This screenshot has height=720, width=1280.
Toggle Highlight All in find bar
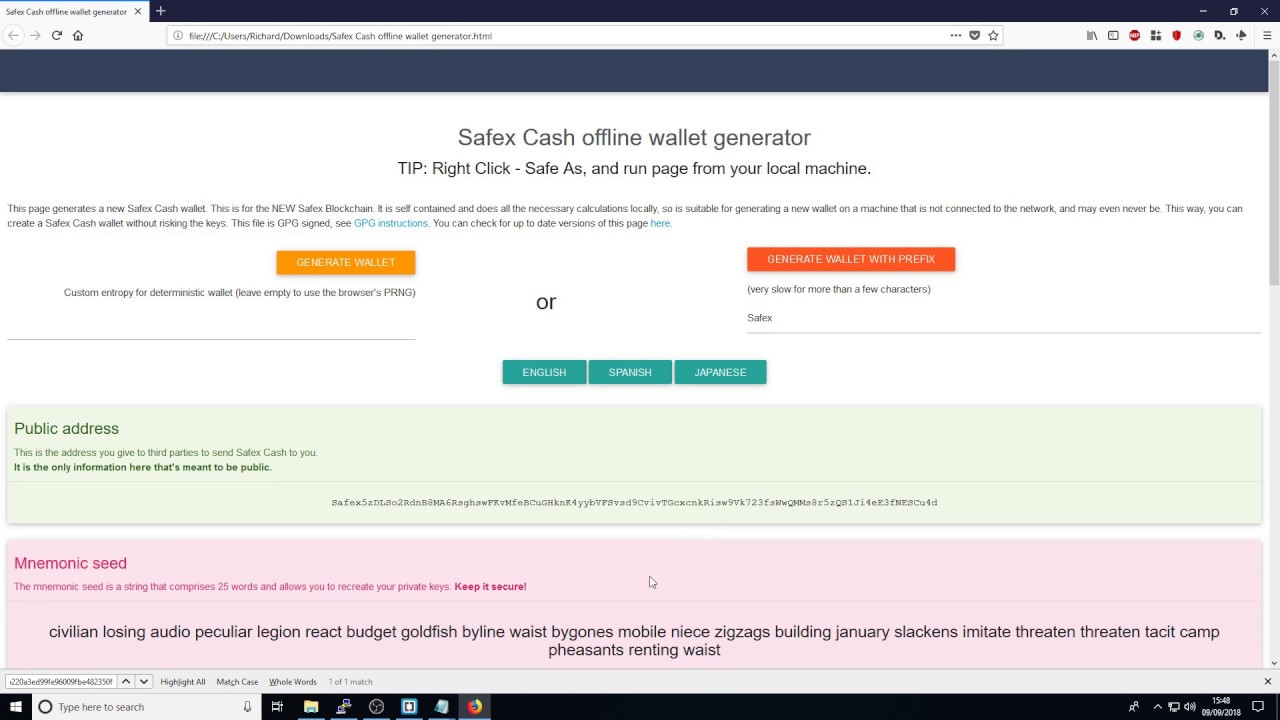tap(183, 682)
